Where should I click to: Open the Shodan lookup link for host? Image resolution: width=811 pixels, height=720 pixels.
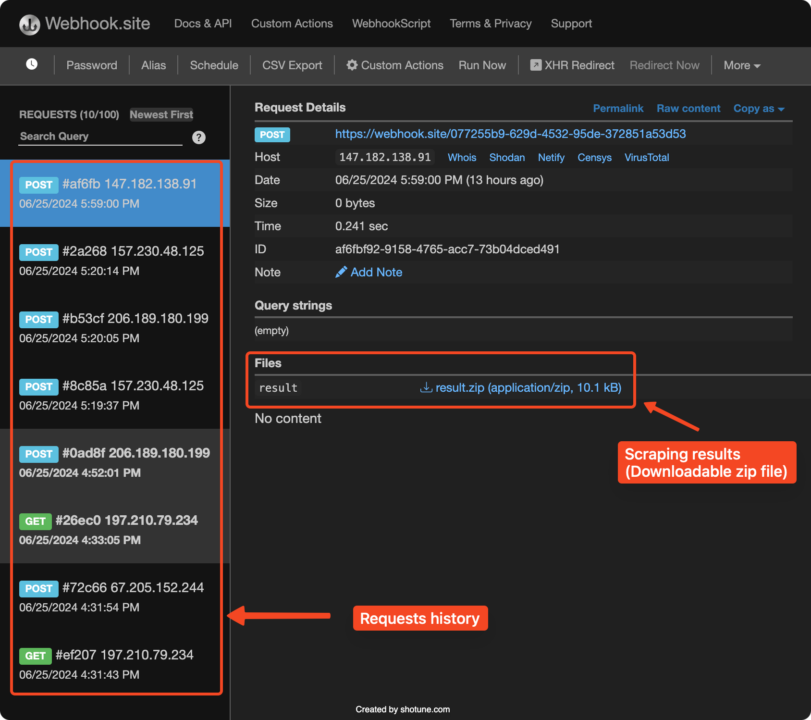click(x=507, y=158)
